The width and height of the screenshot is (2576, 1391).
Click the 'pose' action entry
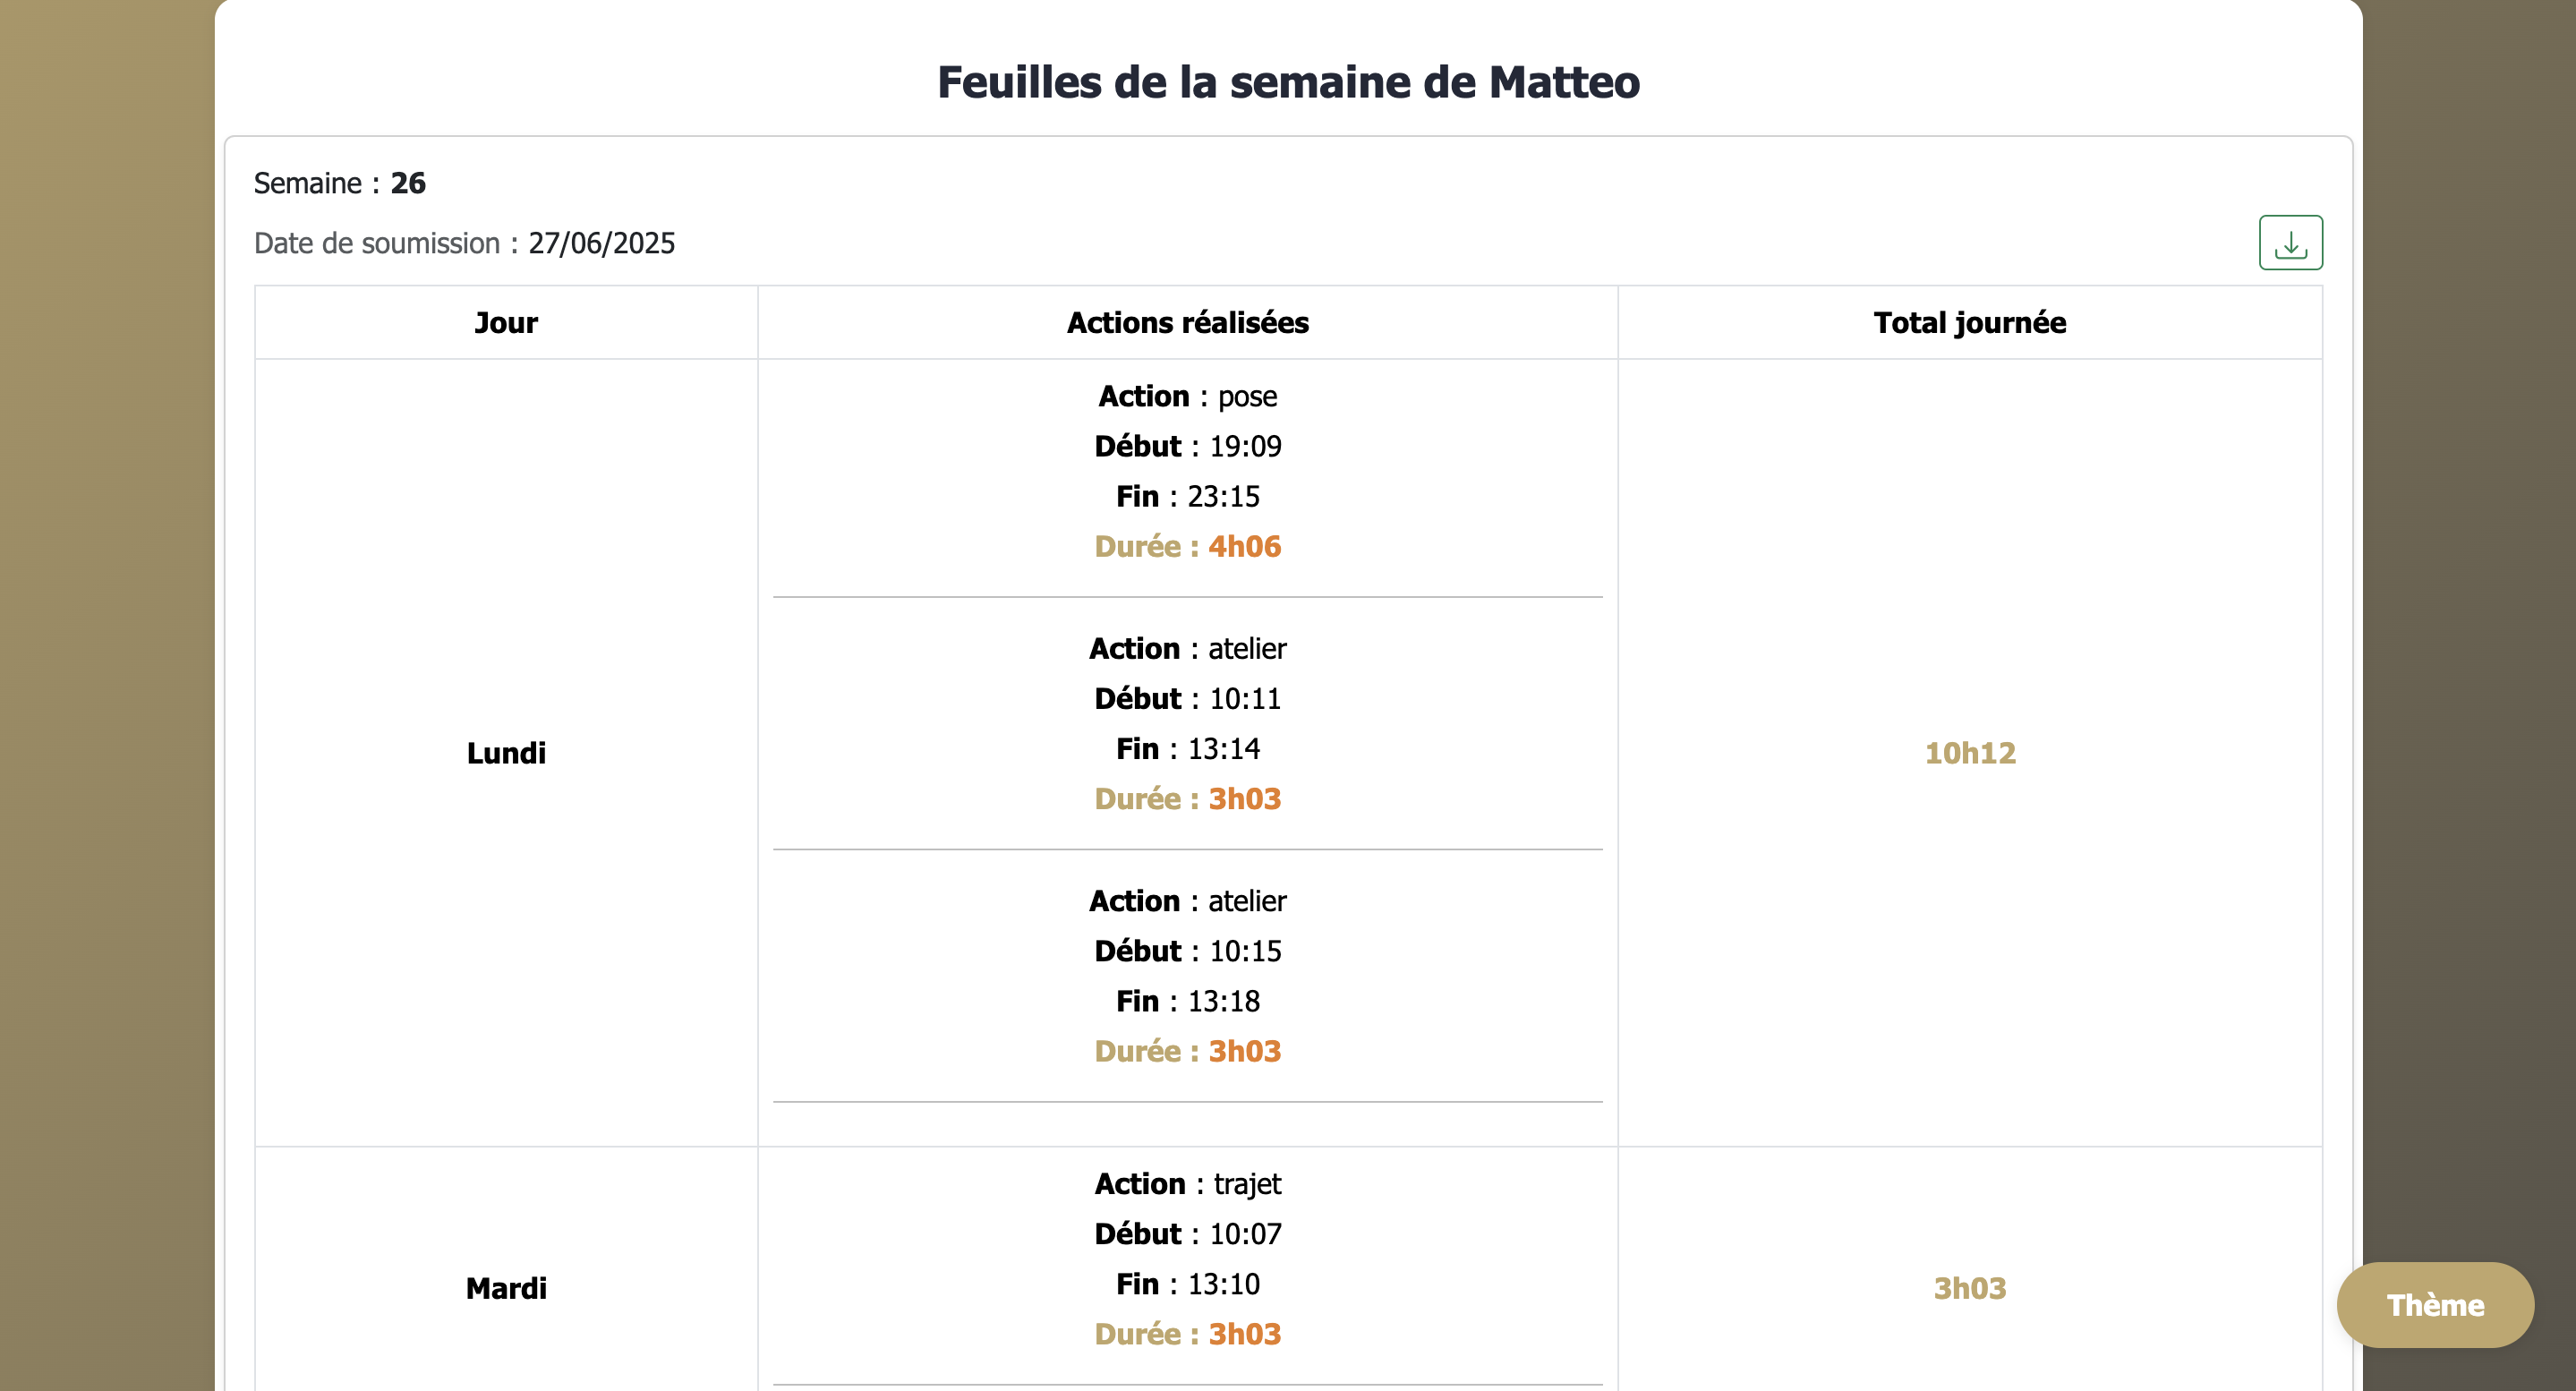coord(1247,396)
